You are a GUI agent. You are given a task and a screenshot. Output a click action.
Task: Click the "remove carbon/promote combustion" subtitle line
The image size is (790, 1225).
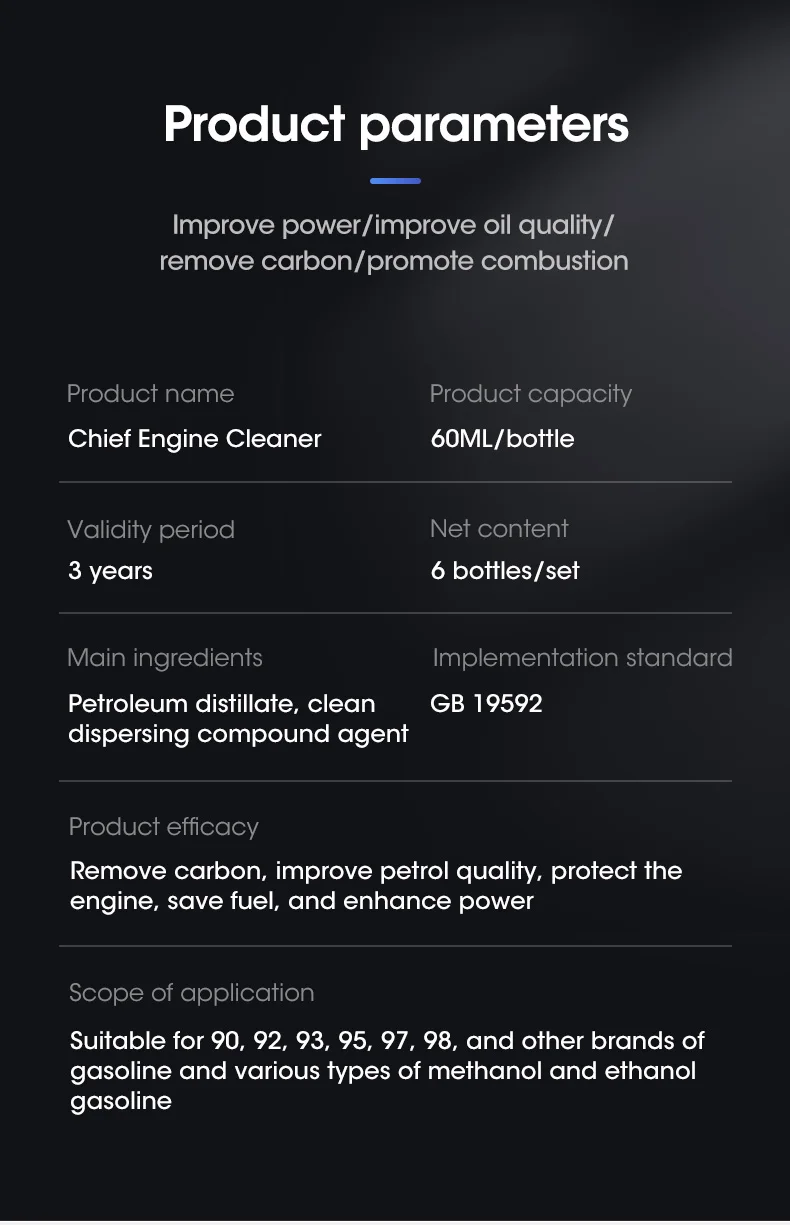point(394,261)
